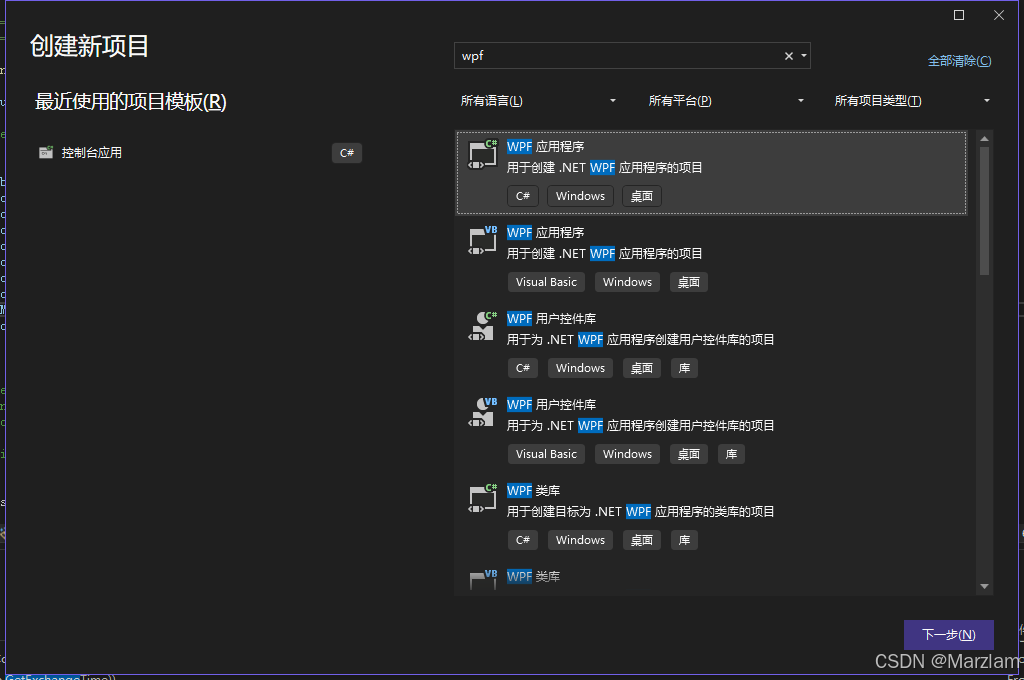Open the 所有平台 platform filter

726,101
